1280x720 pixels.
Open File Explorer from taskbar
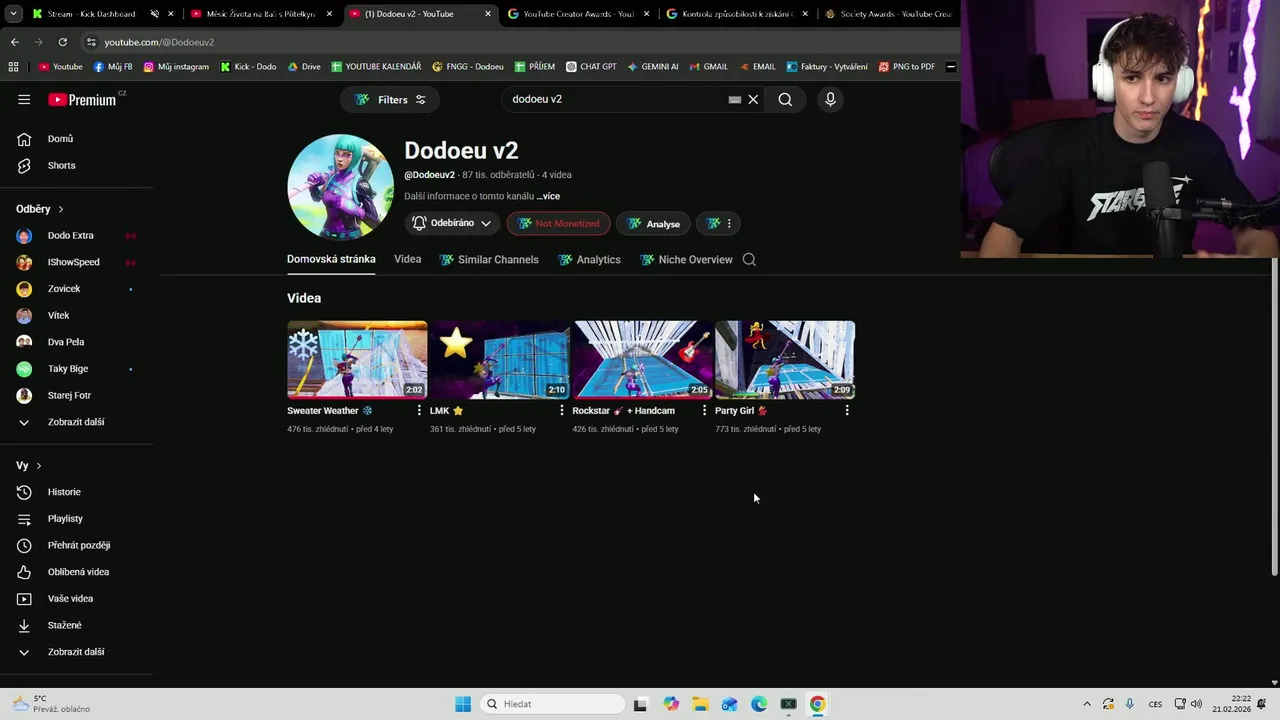coord(700,704)
